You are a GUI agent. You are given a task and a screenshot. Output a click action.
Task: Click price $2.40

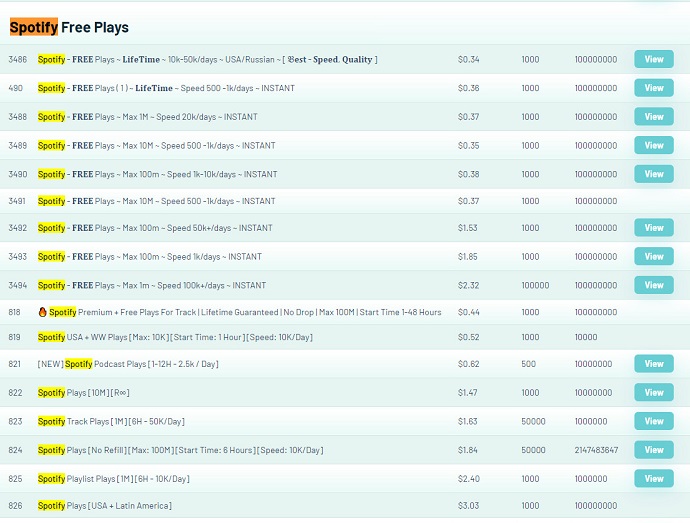469,479
